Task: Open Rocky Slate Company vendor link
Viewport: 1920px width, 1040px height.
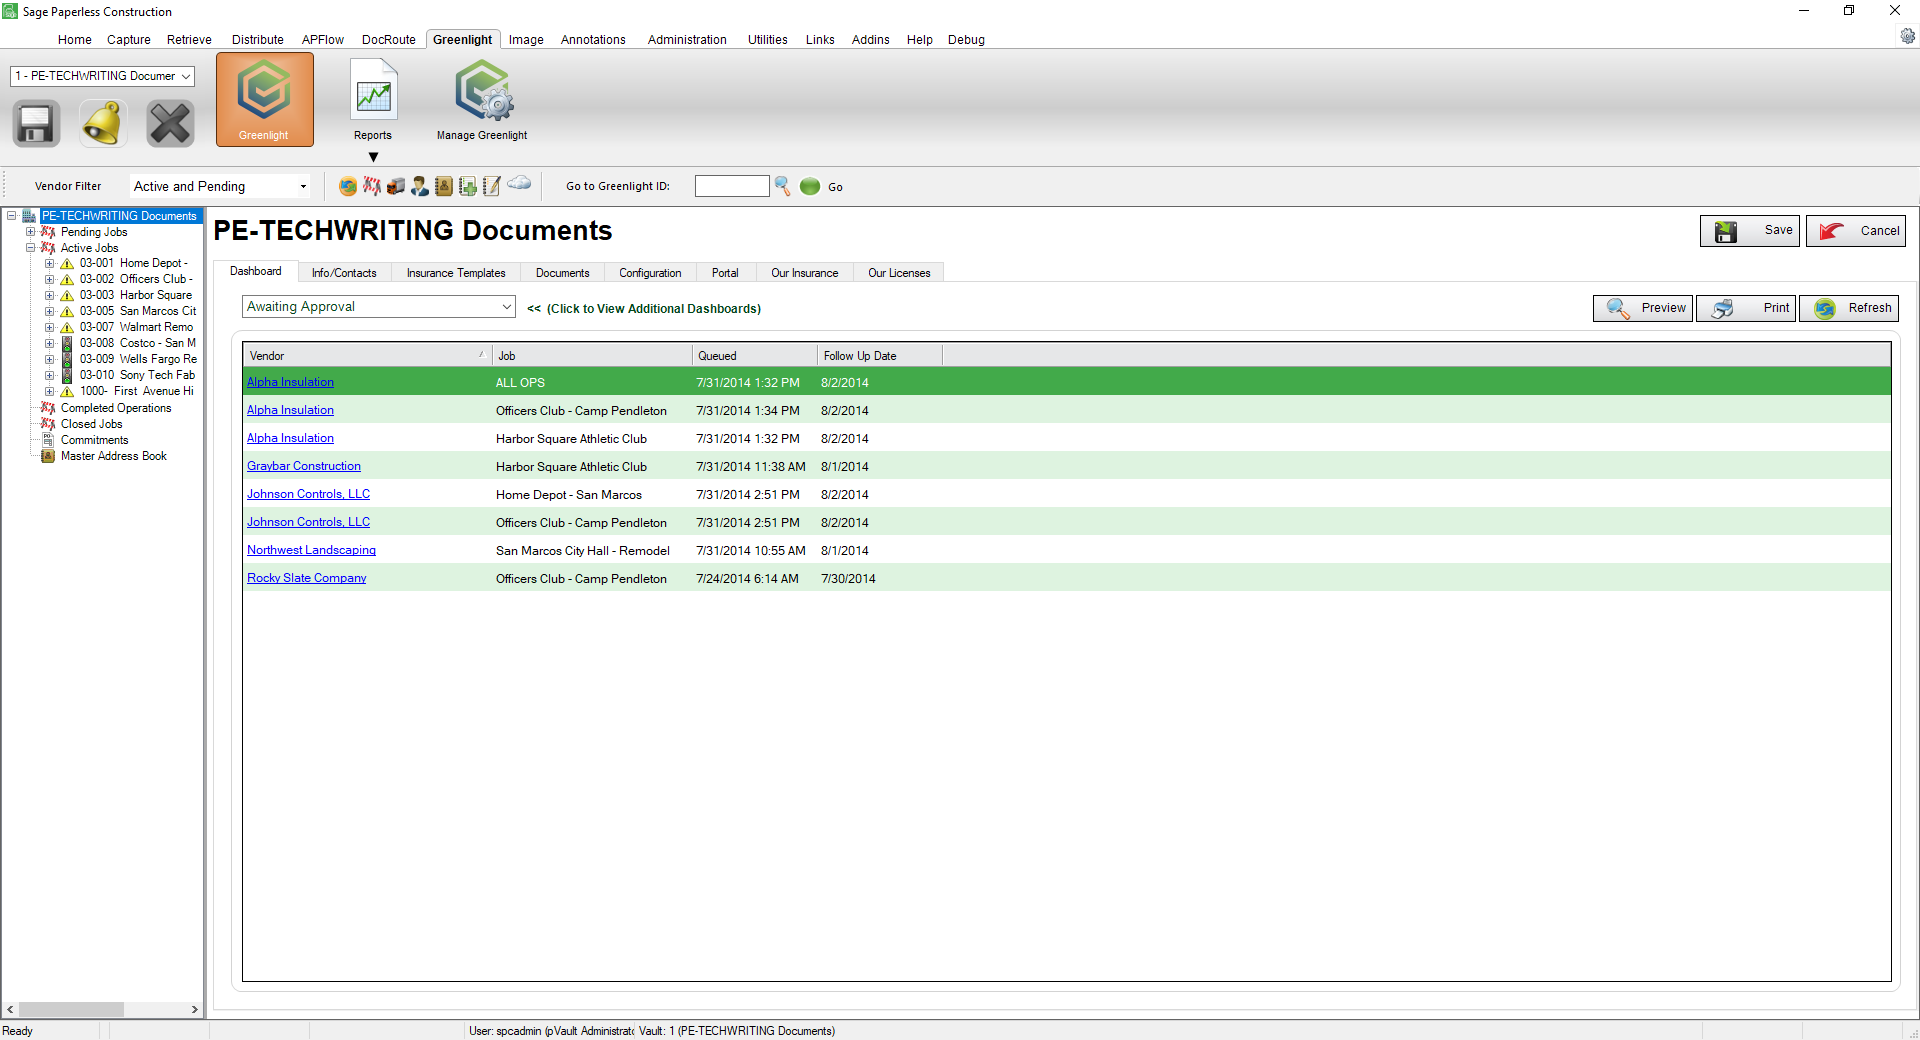Action: pos(306,578)
